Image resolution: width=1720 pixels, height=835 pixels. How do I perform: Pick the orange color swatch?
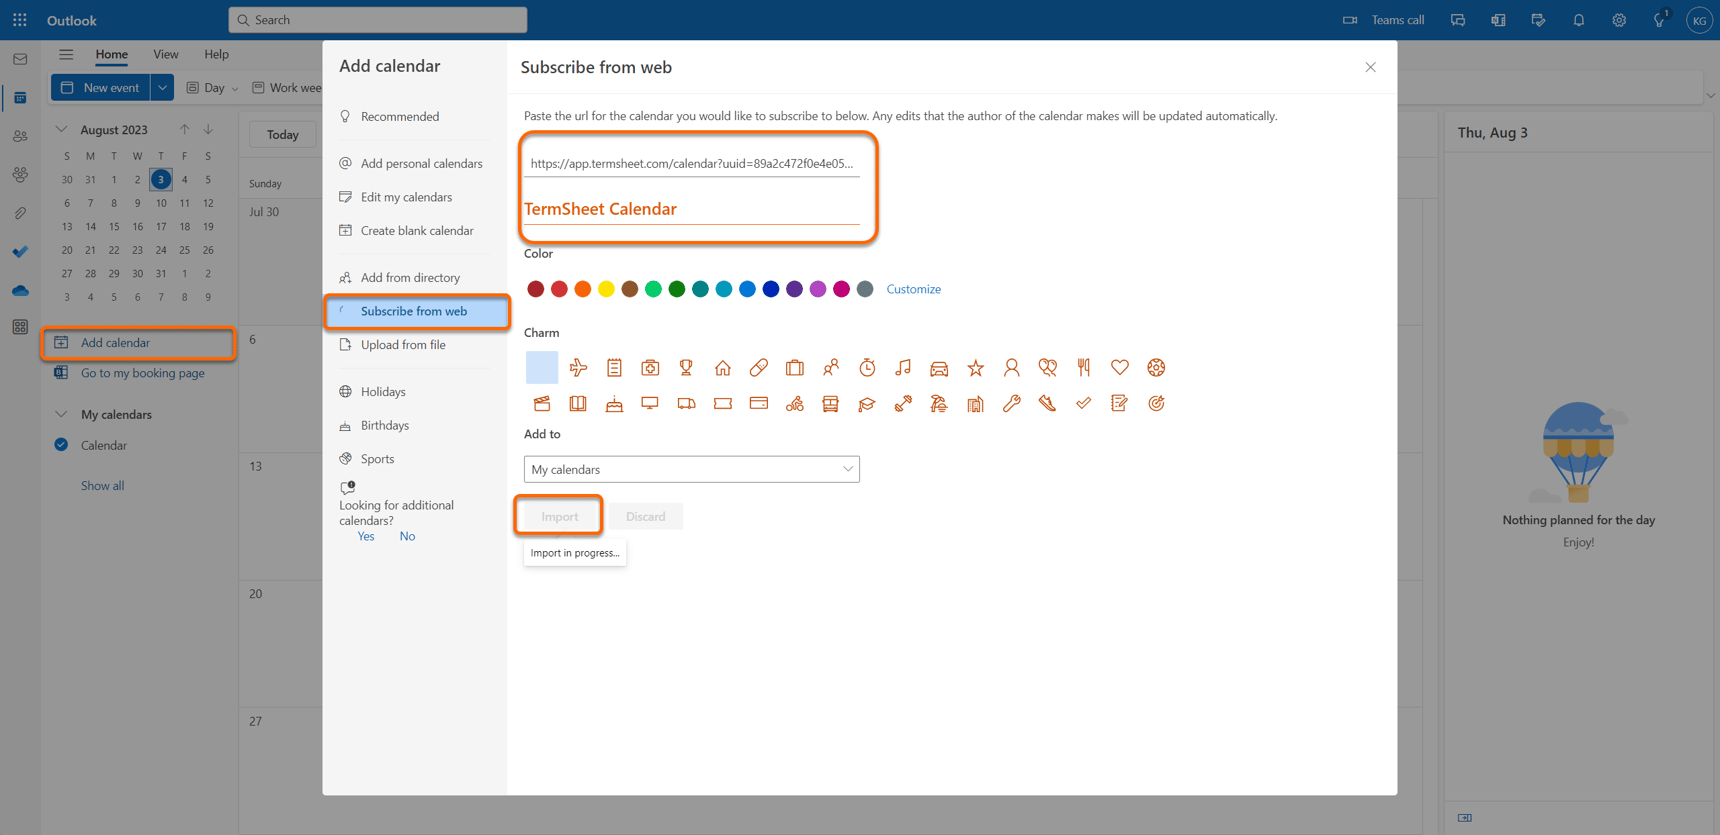pos(582,289)
